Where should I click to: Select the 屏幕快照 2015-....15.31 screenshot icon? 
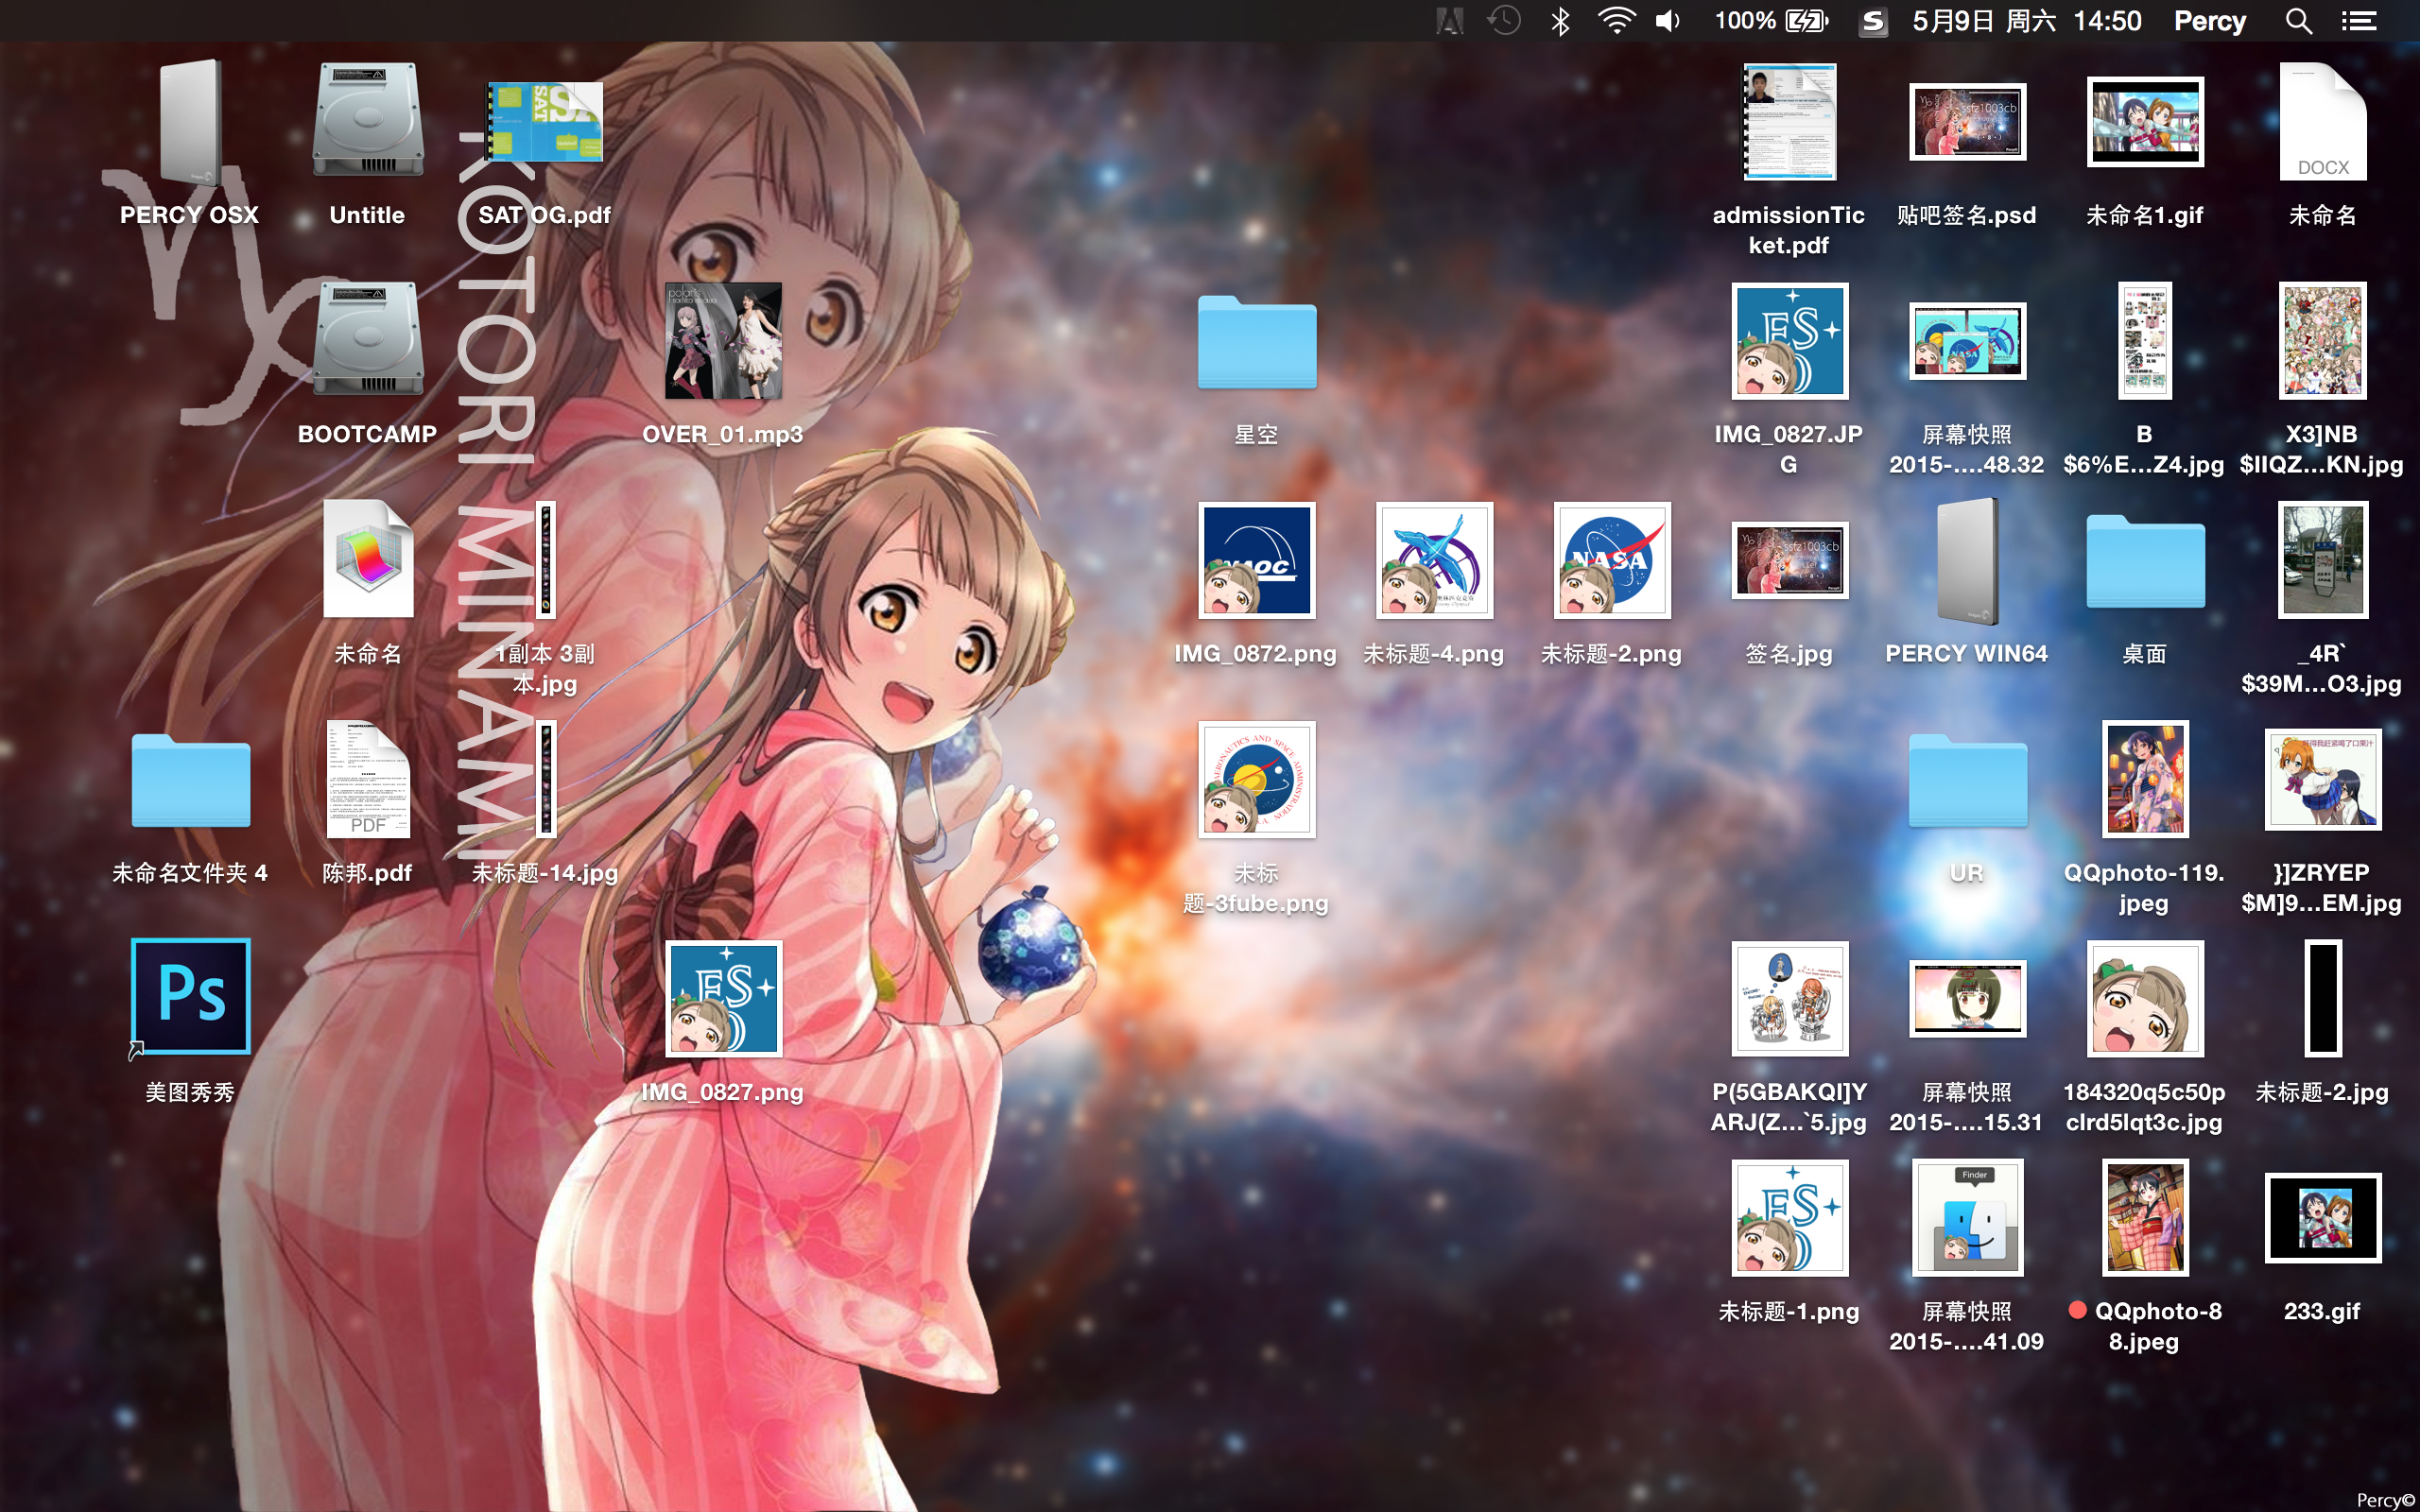pos(1967,998)
